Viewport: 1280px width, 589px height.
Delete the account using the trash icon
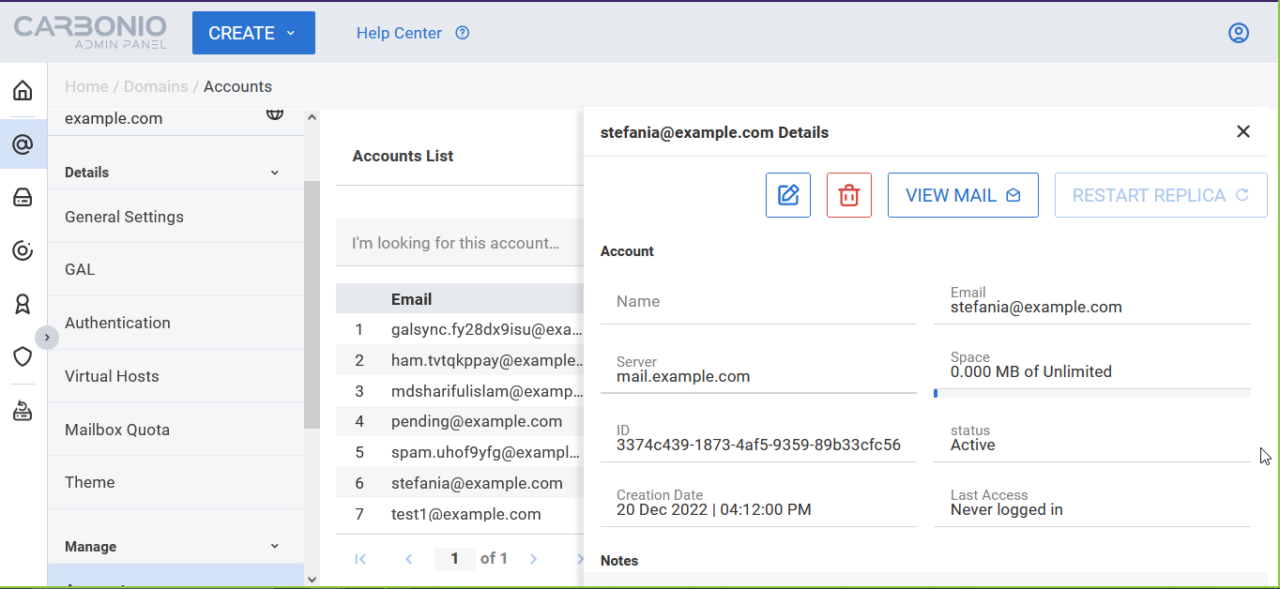pyautogui.click(x=848, y=194)
